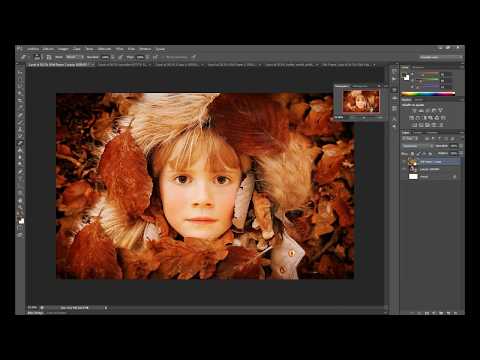Image resolution: width=480 pixels, height=360 pixels.
Task: Select the highlighted Eraser tool
Action: (20, 143)
